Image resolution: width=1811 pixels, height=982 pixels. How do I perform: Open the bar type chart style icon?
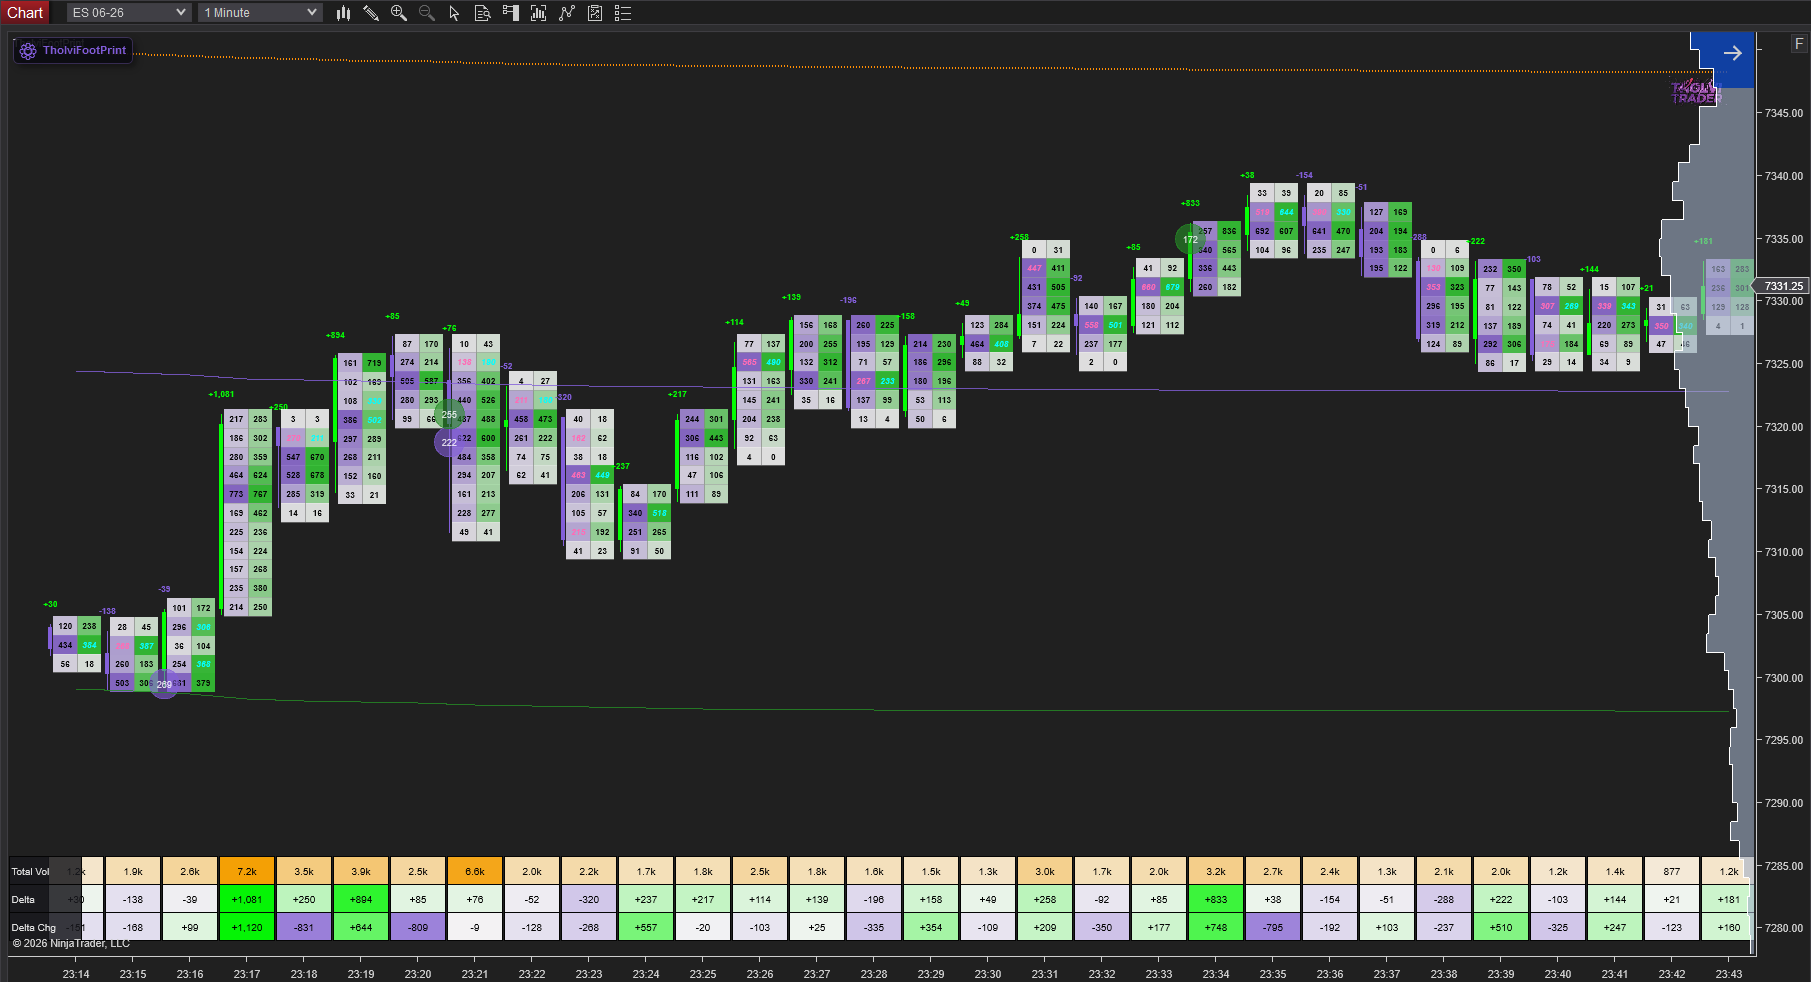pos(343,13)
